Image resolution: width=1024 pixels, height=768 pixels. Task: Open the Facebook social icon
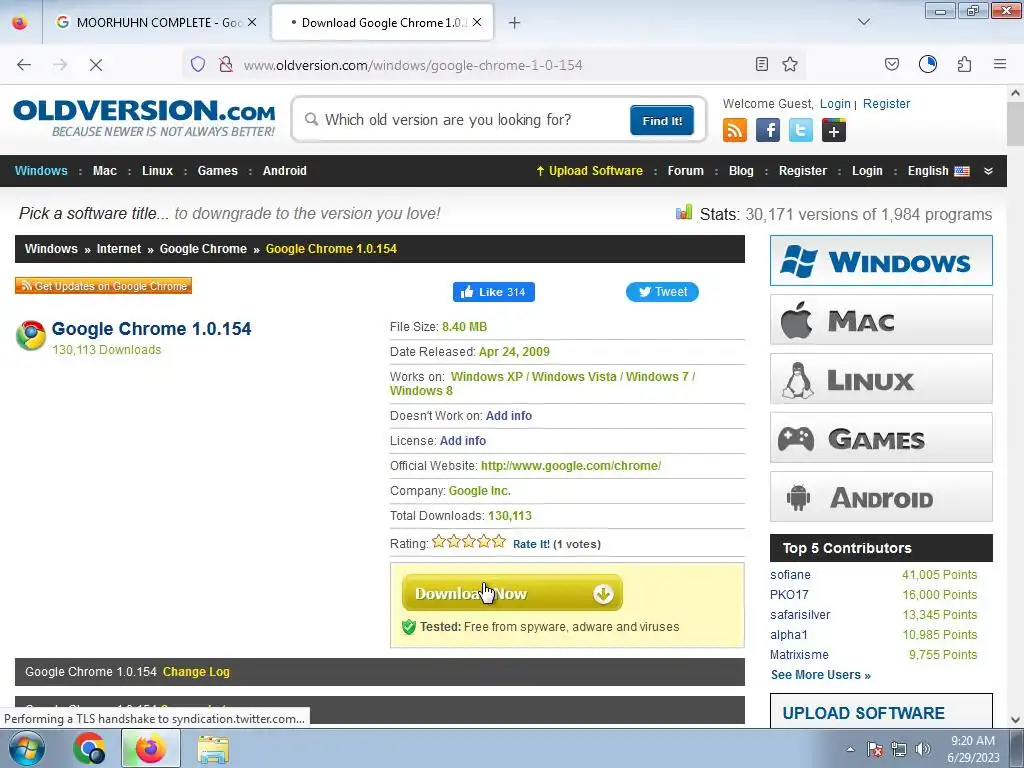coord(768,130)
